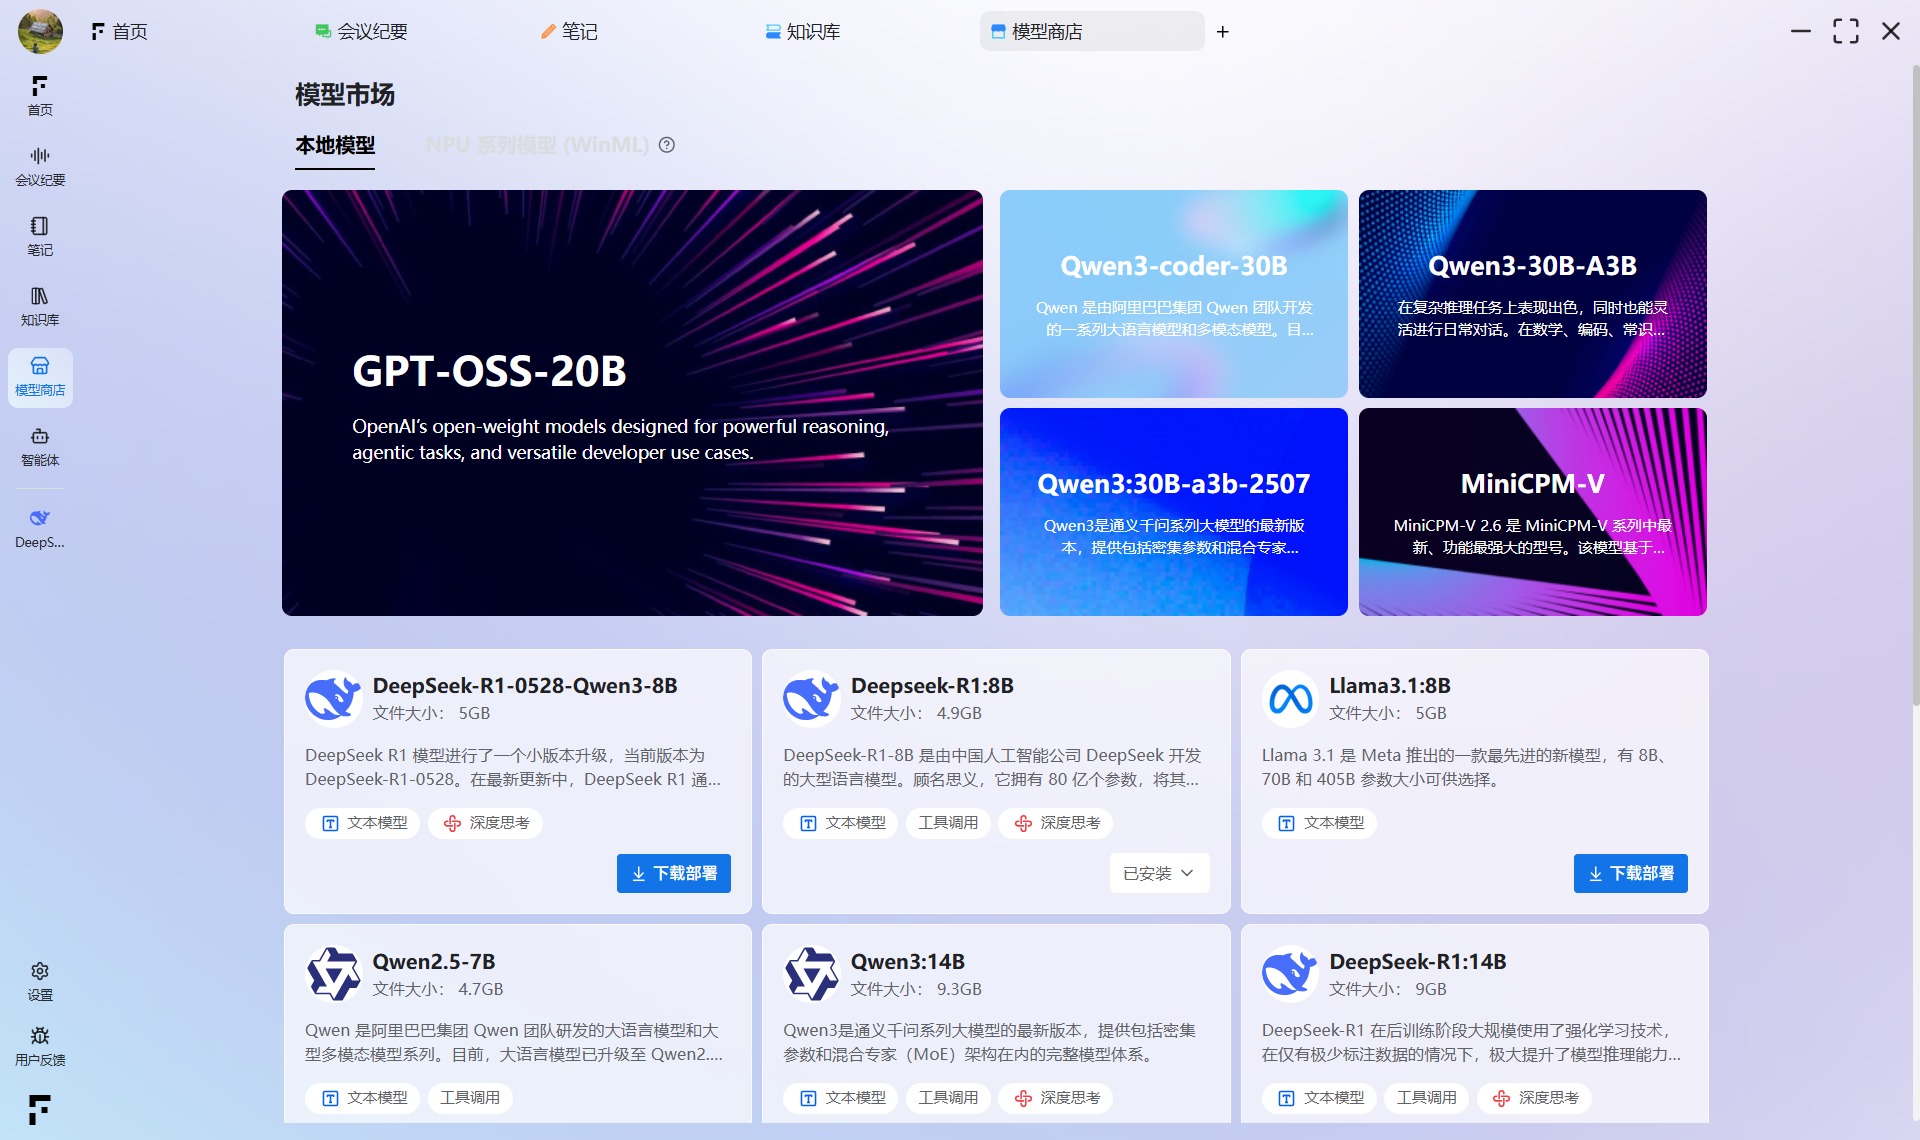Toggle fullscreen window mode icon

pos(1845,31)
